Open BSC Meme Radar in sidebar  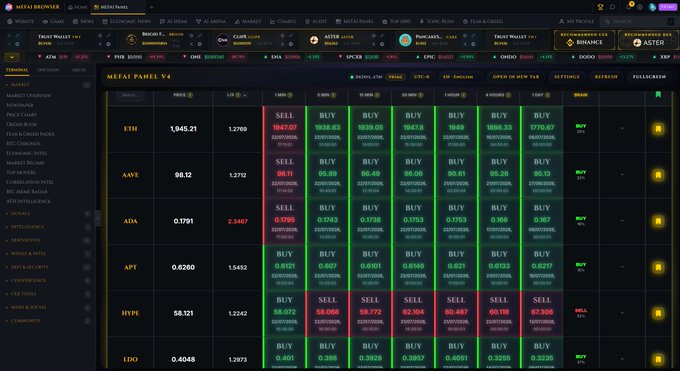[x=26, y=191]
